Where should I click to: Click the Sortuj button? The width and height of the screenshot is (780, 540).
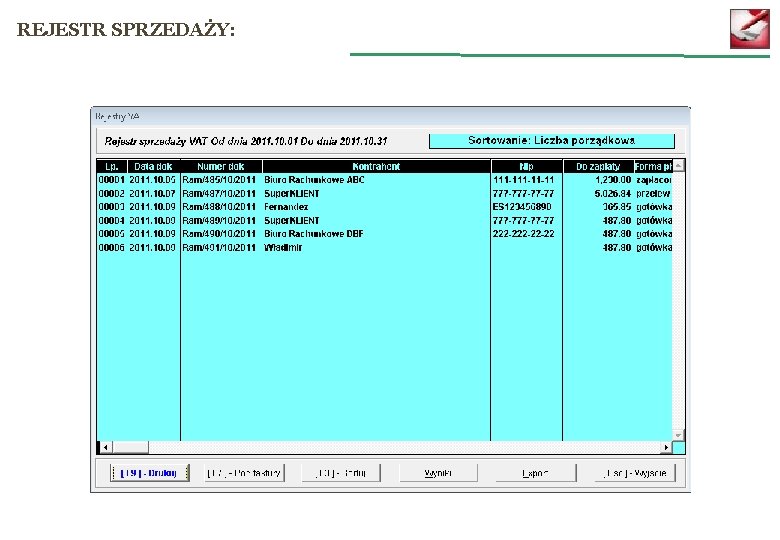point(341,473)
